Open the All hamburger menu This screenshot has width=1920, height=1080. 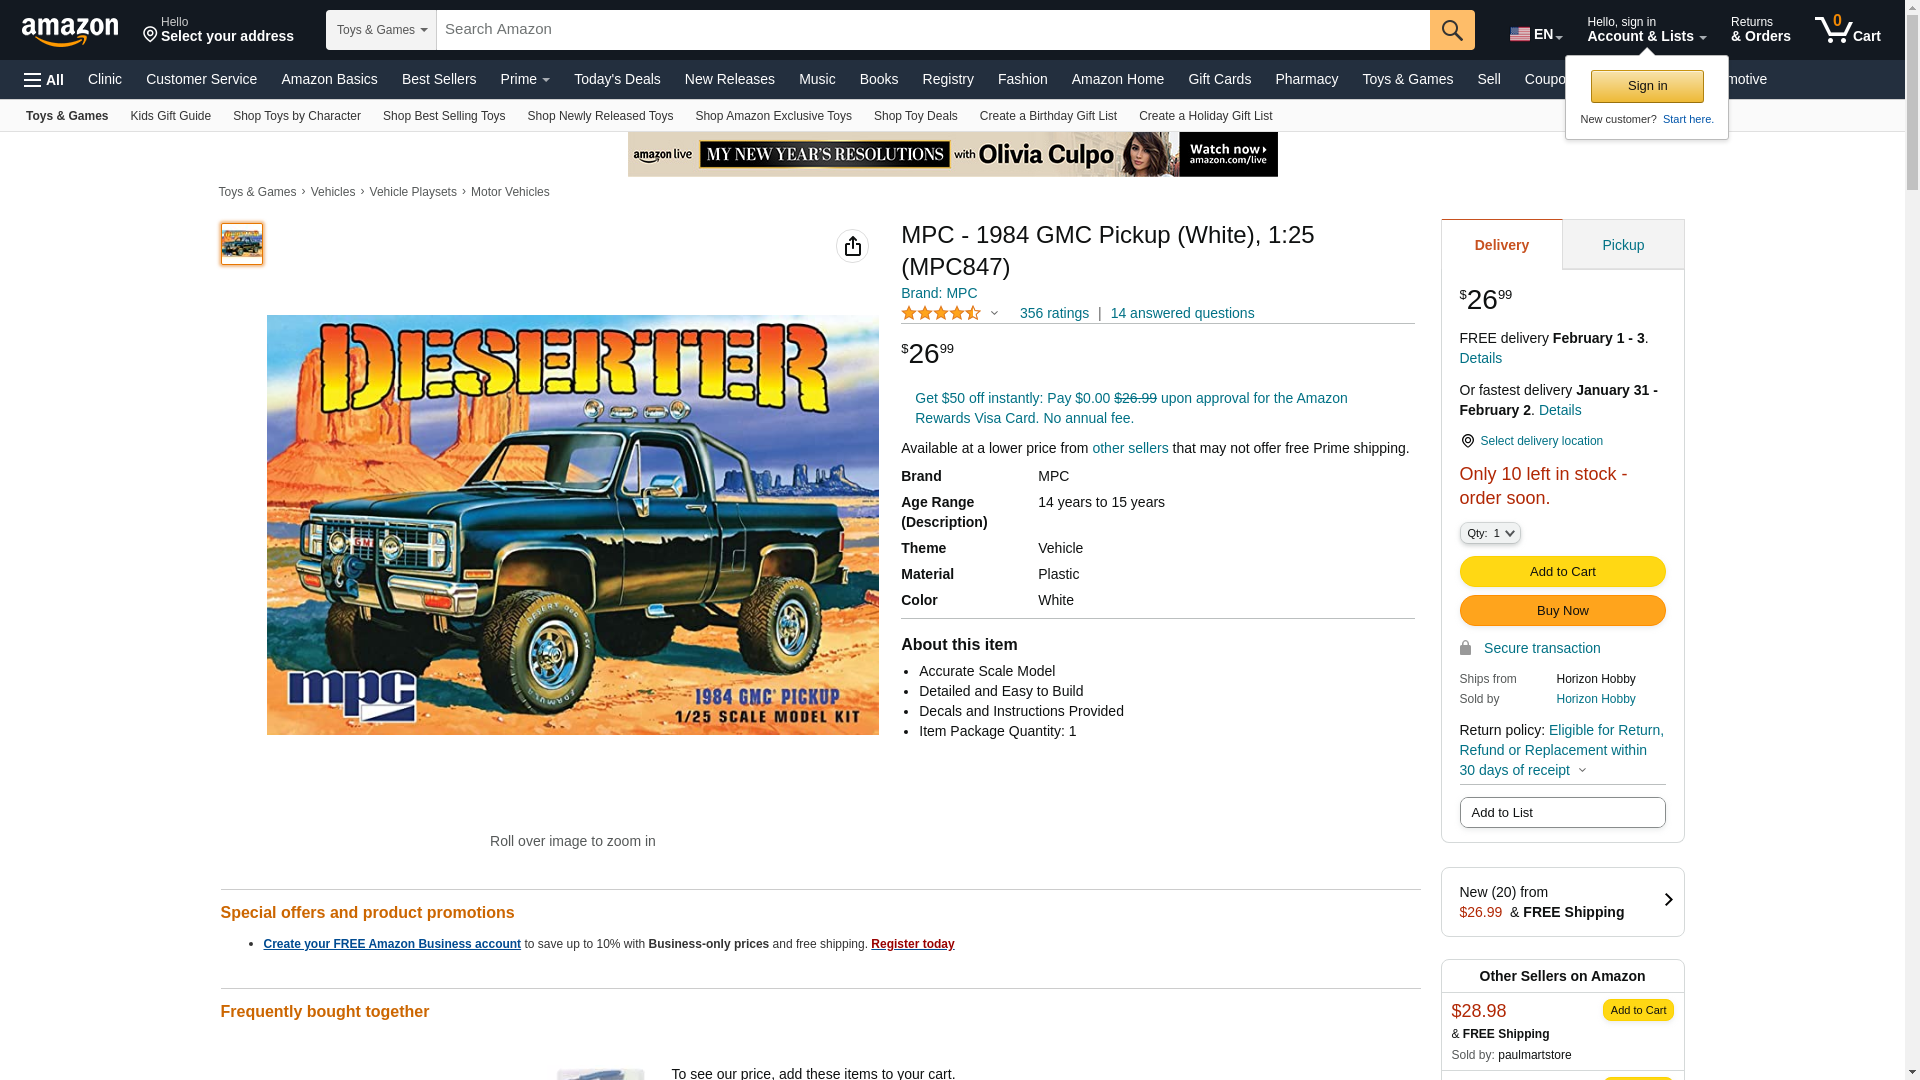(44, 80)
